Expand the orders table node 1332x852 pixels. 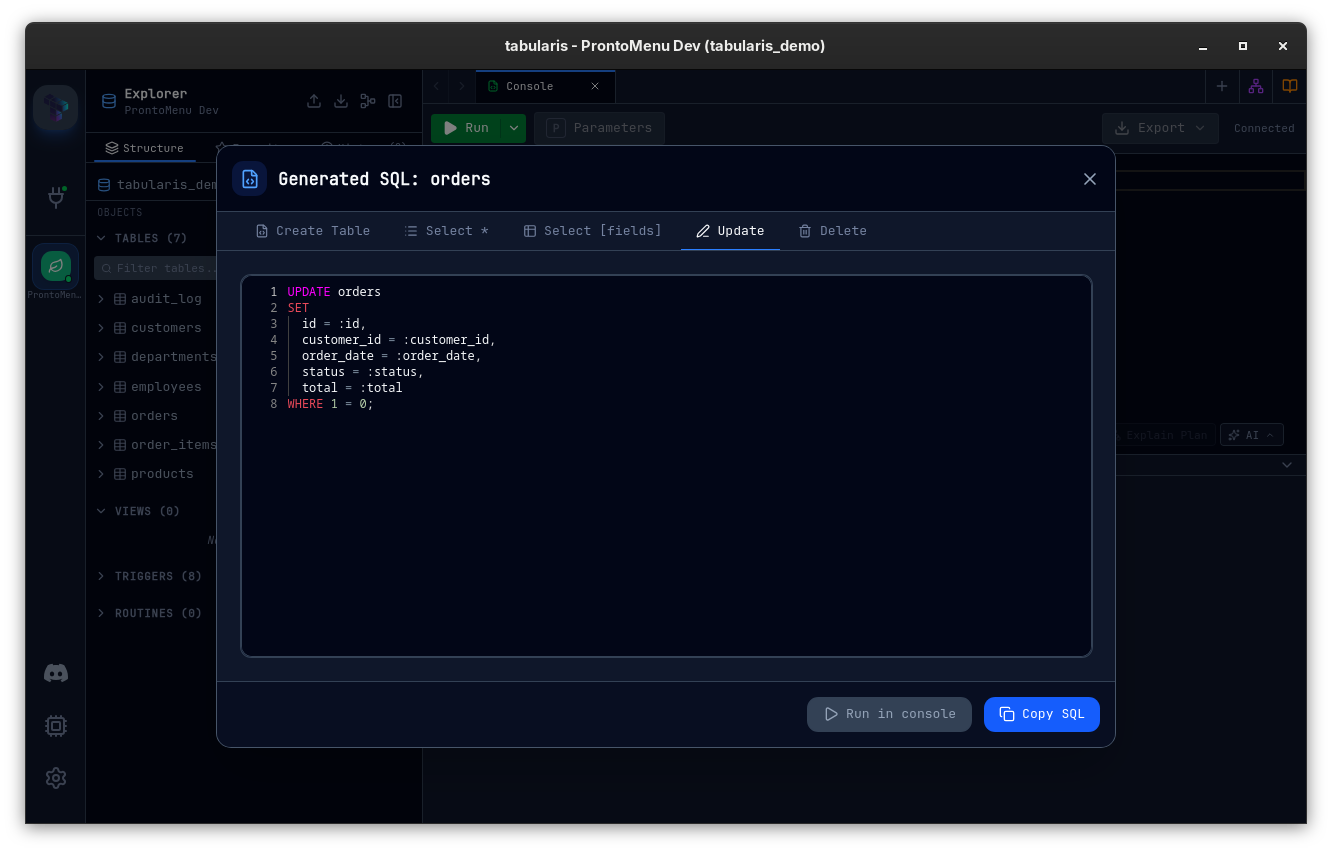pyautogui.click(x=101, y=416)
